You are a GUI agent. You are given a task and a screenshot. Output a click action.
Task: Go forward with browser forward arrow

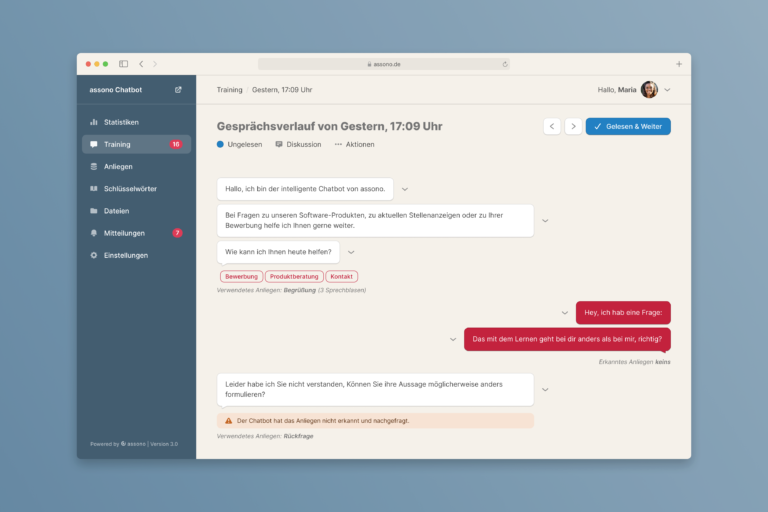click(155, 64)
